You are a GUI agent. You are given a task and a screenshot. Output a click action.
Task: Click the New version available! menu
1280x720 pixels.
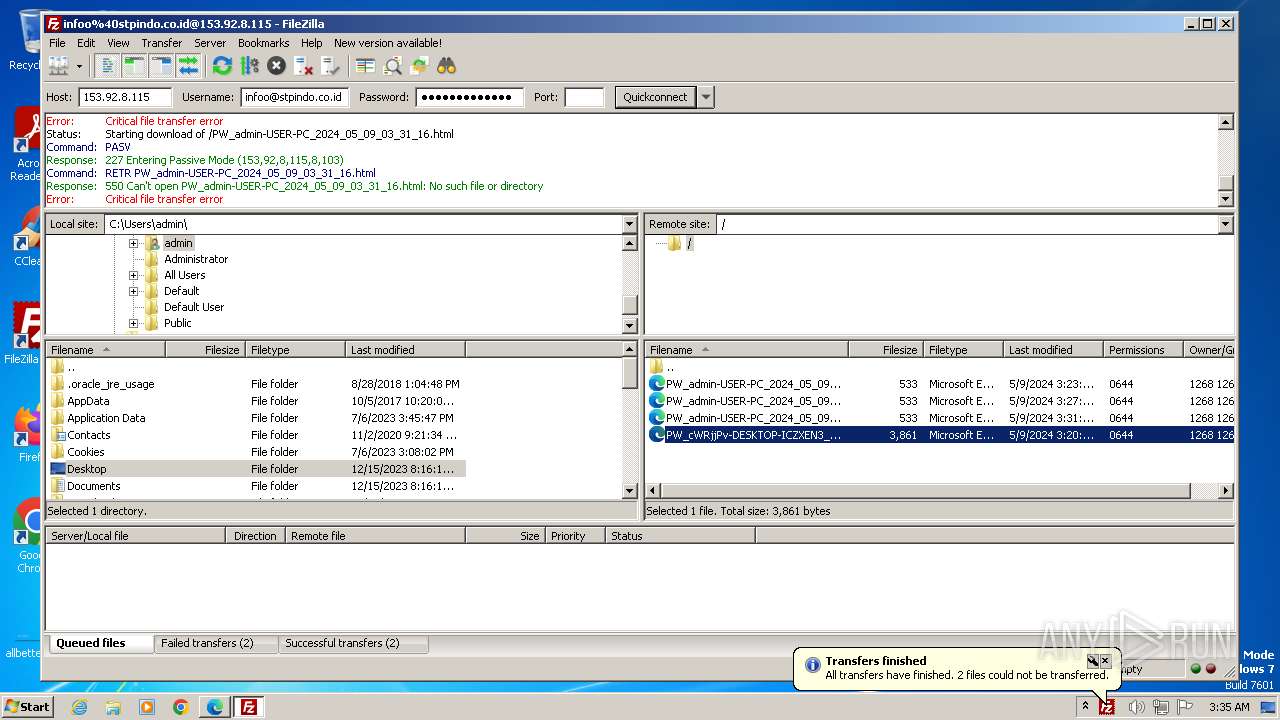click(x=388, y=43)
